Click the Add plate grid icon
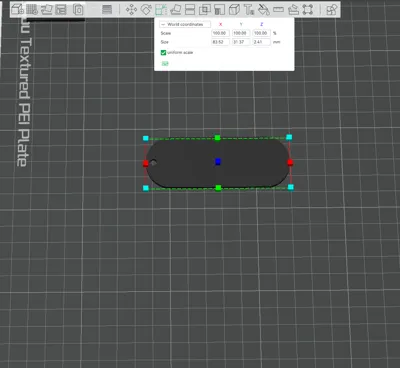 [32, 10]
